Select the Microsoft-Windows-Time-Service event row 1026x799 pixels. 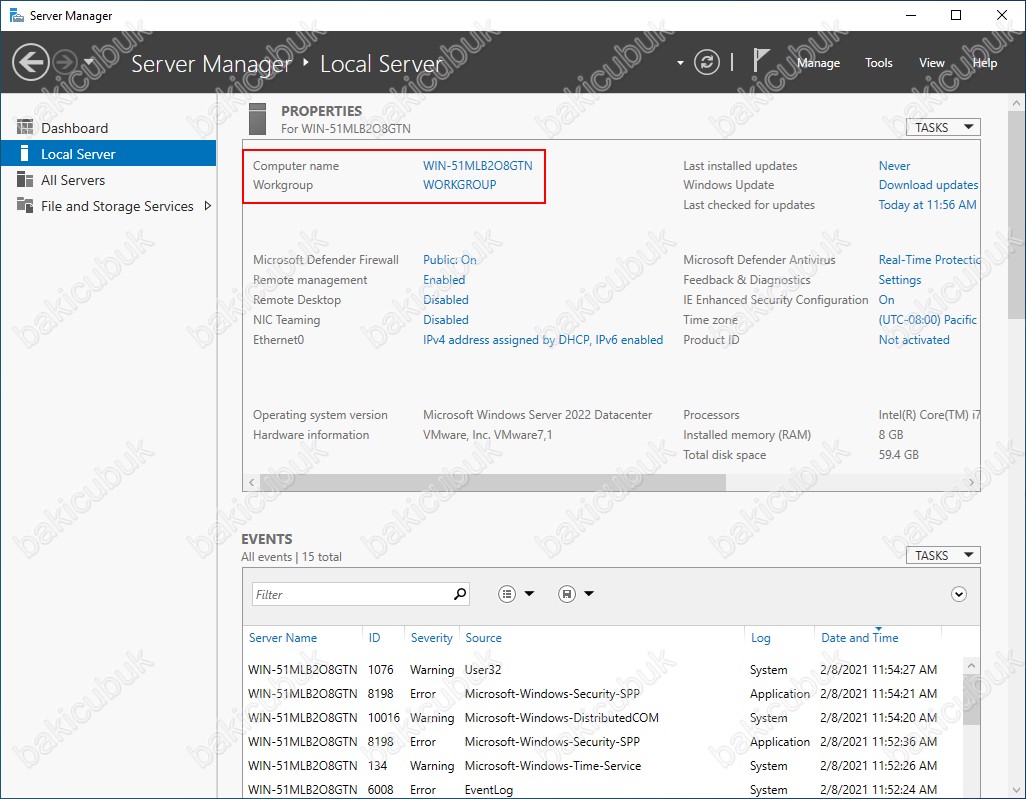pos(602,766)
